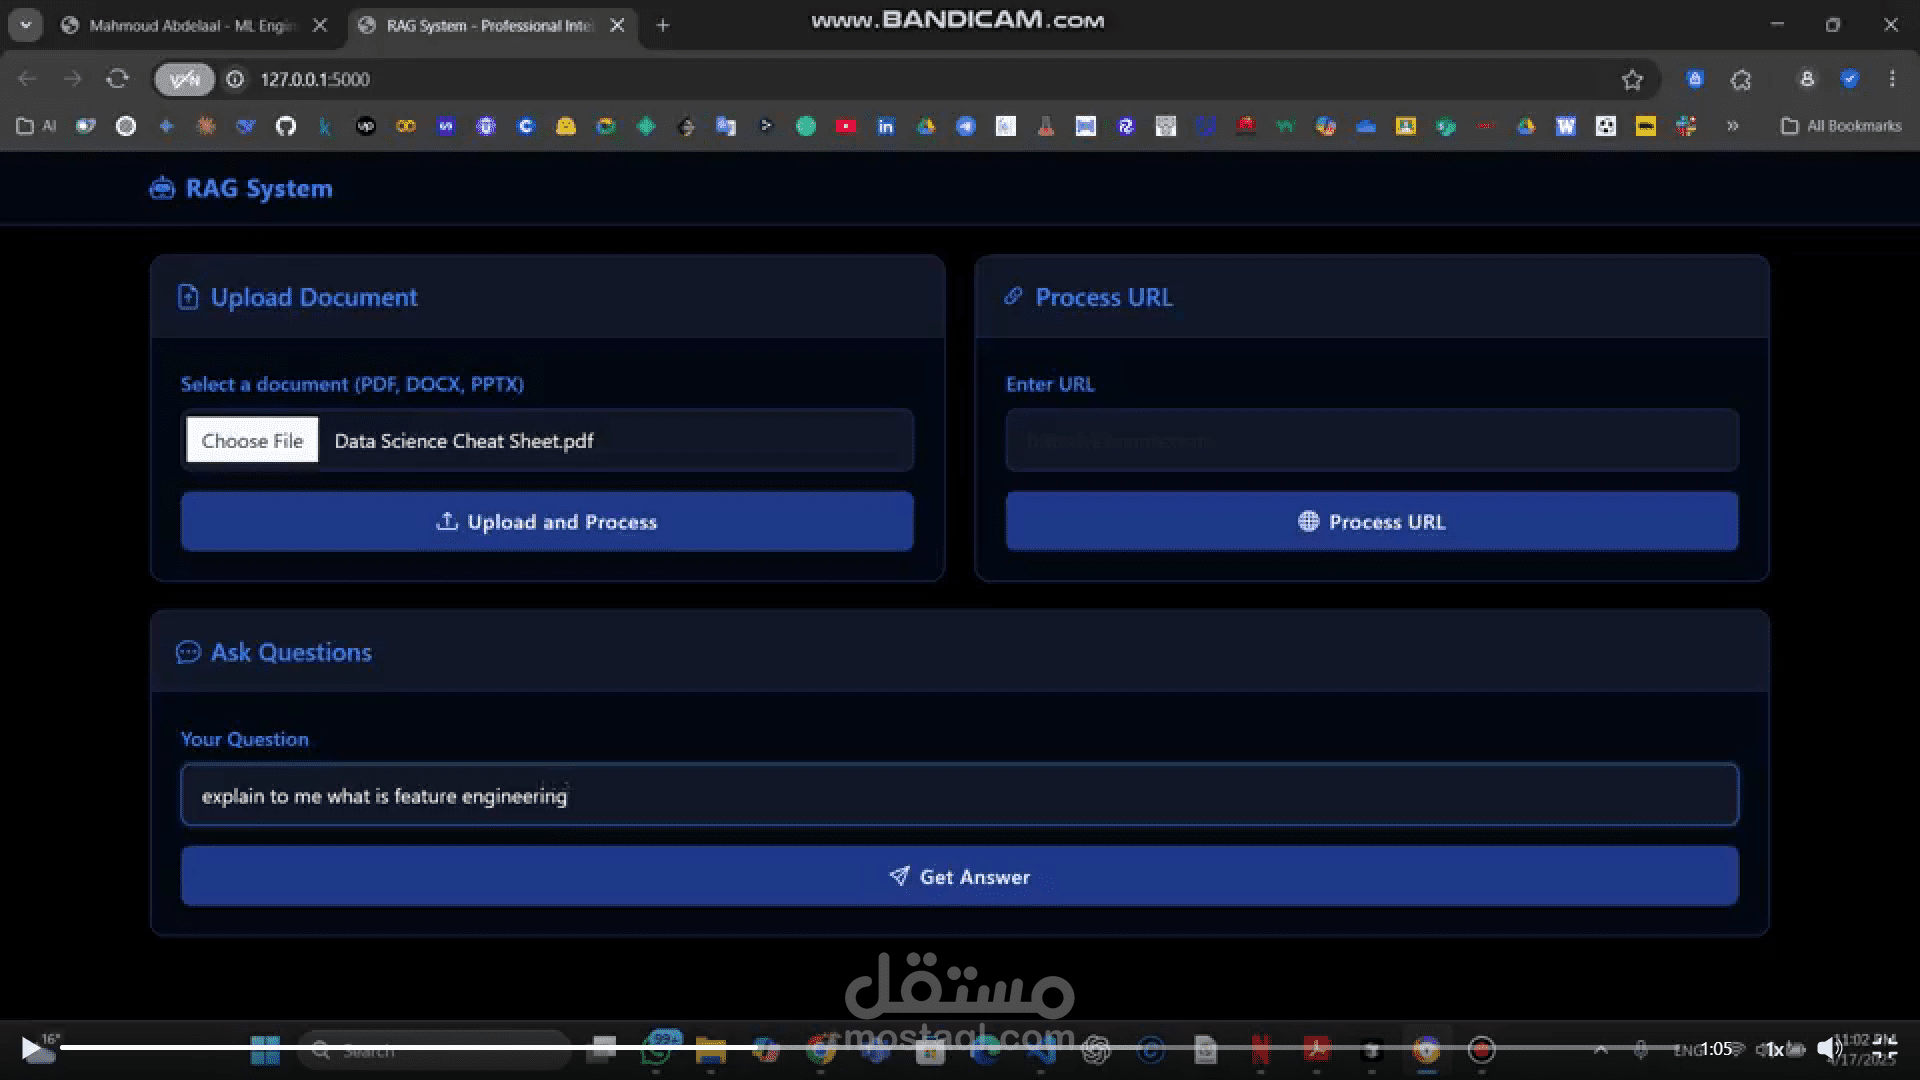The height and width of the screenshot is (1080, 1920).
Task: Click the RAG System robot logo icon
Action: click(x=161, y=188)
